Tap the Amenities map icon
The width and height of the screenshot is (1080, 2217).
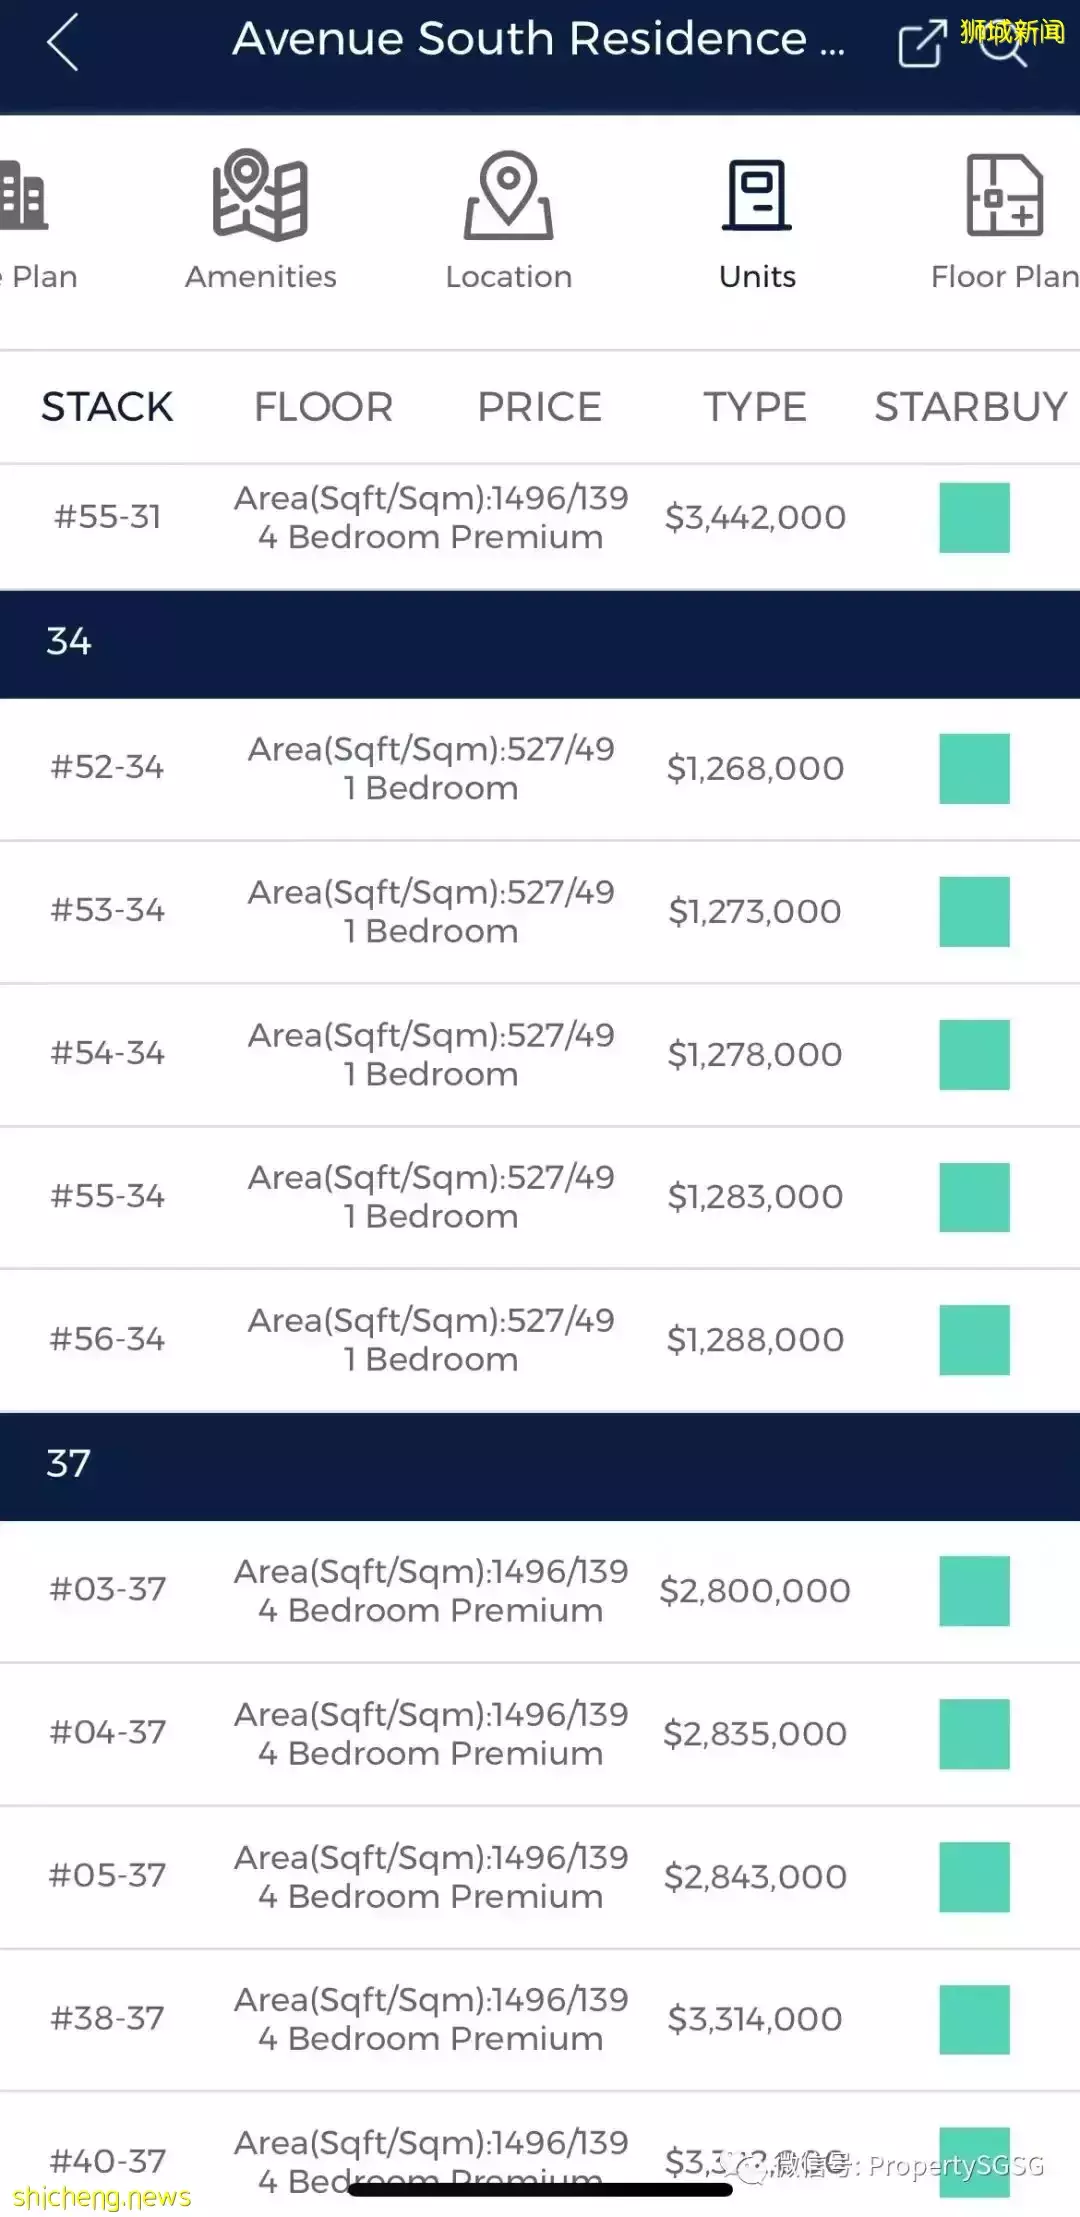click(x=260, y=196)
